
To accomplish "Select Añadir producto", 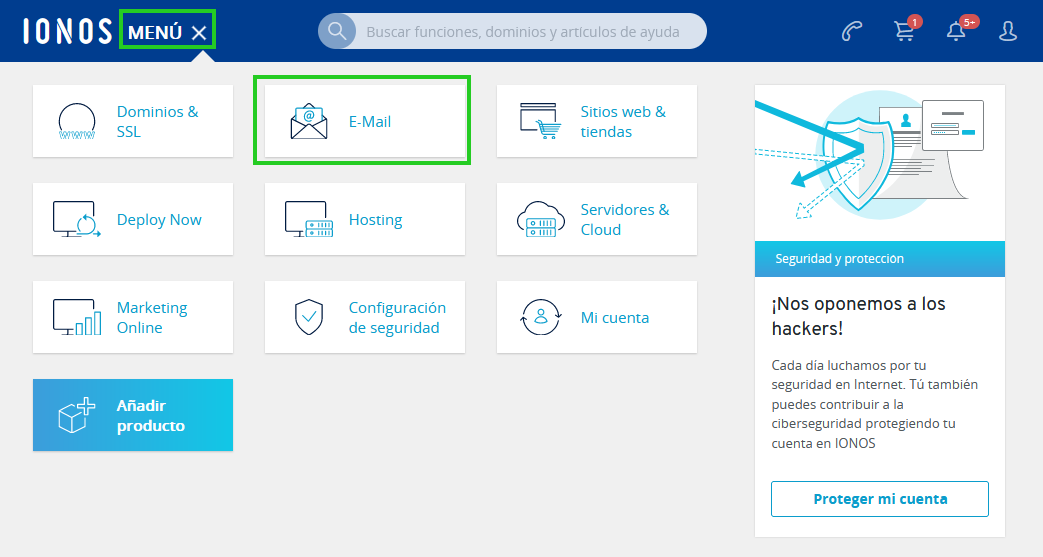I will [x=133, y=415].
